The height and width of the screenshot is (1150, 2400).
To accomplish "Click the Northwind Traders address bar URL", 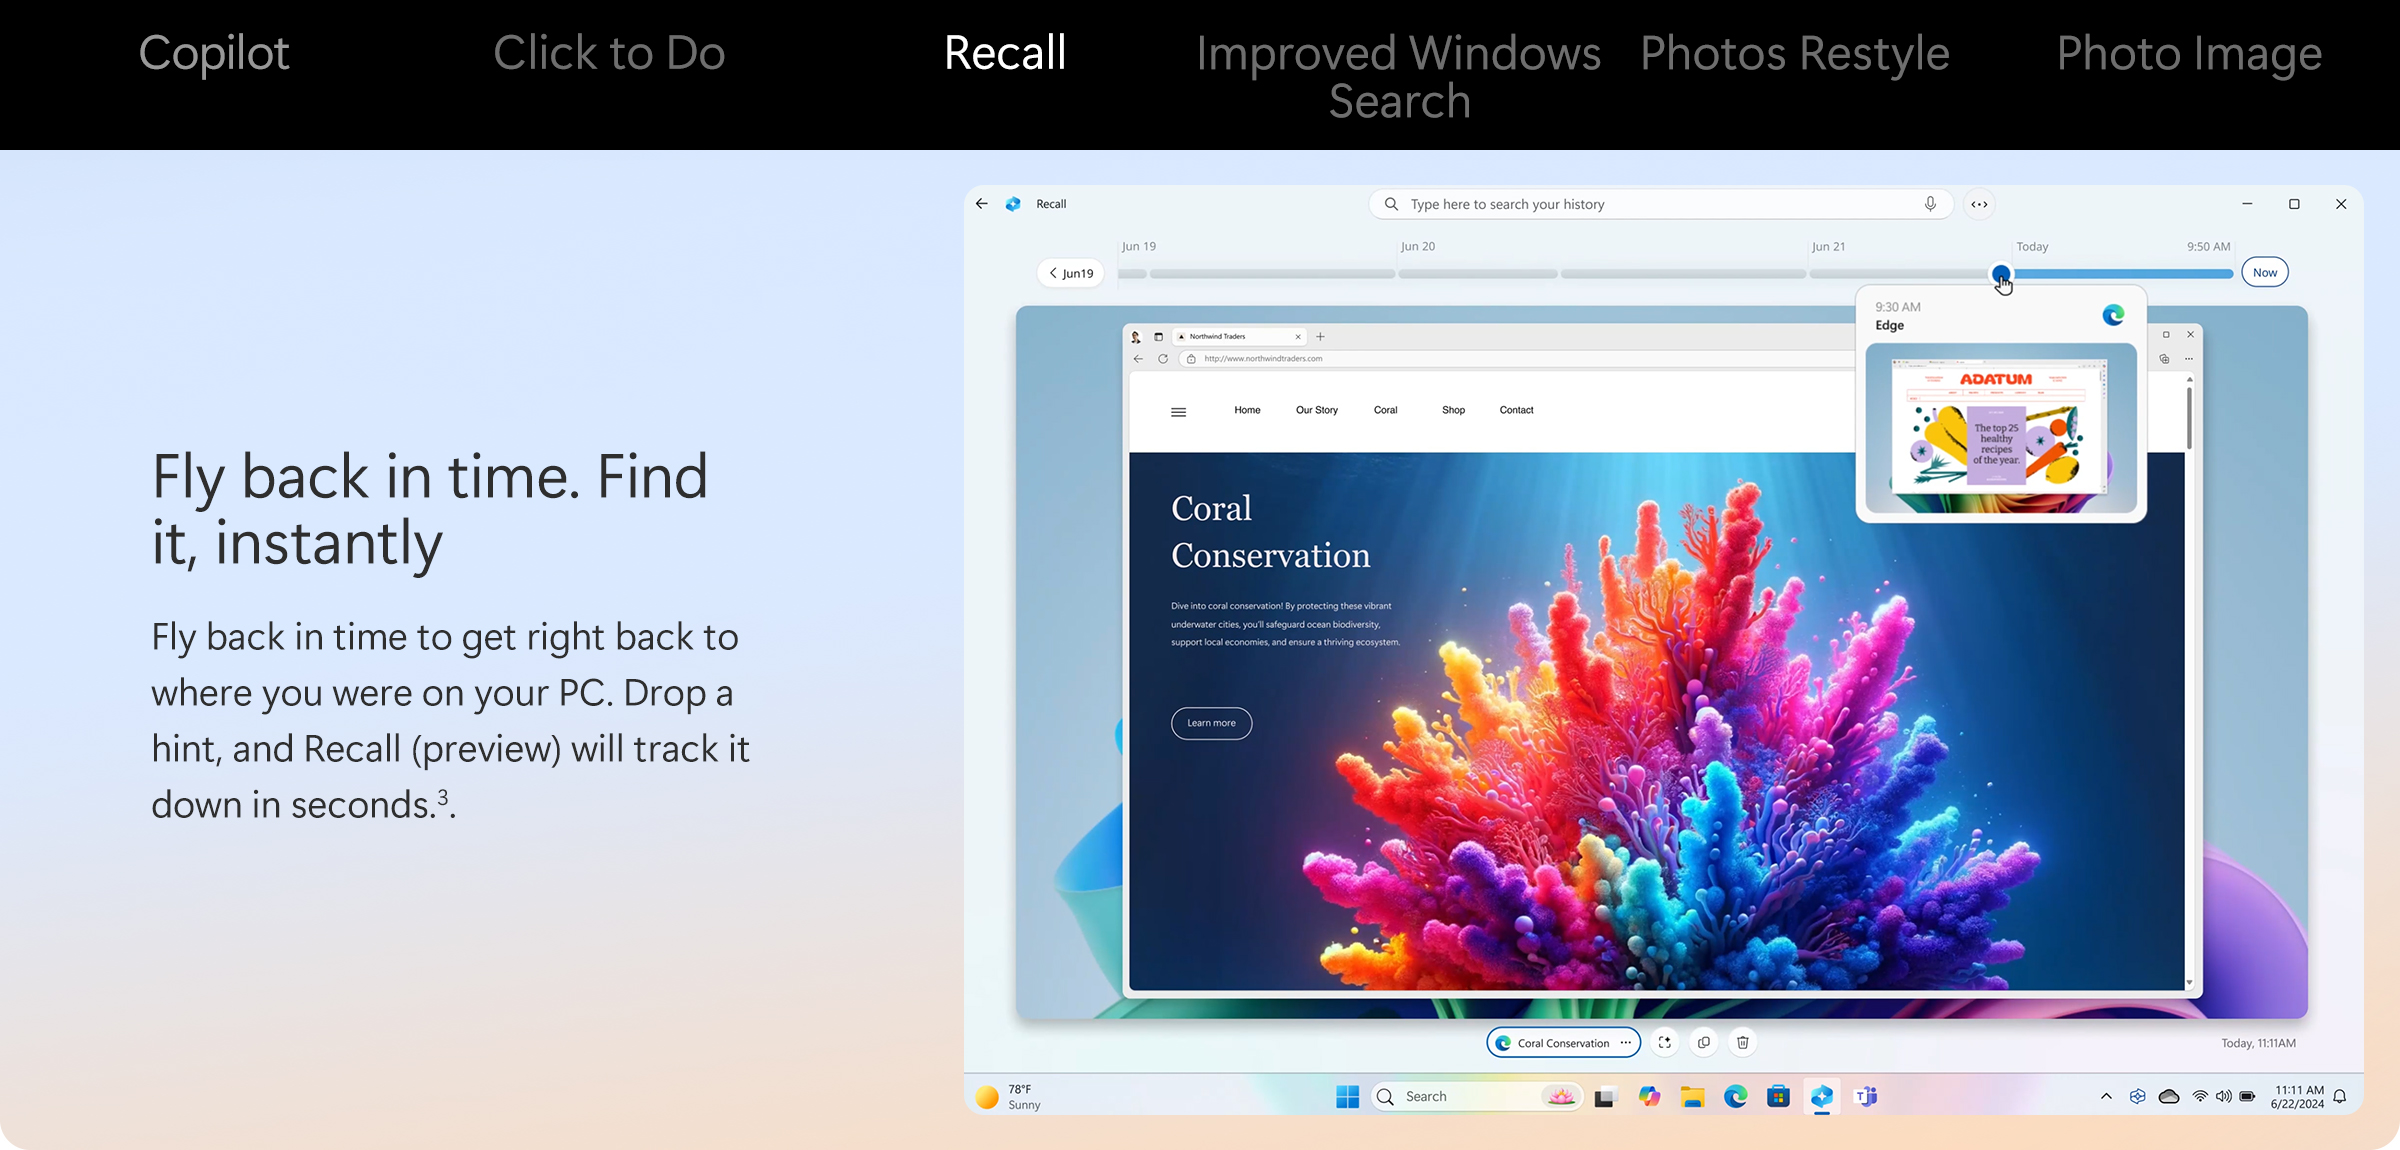I will click(x=1263, y=358).
